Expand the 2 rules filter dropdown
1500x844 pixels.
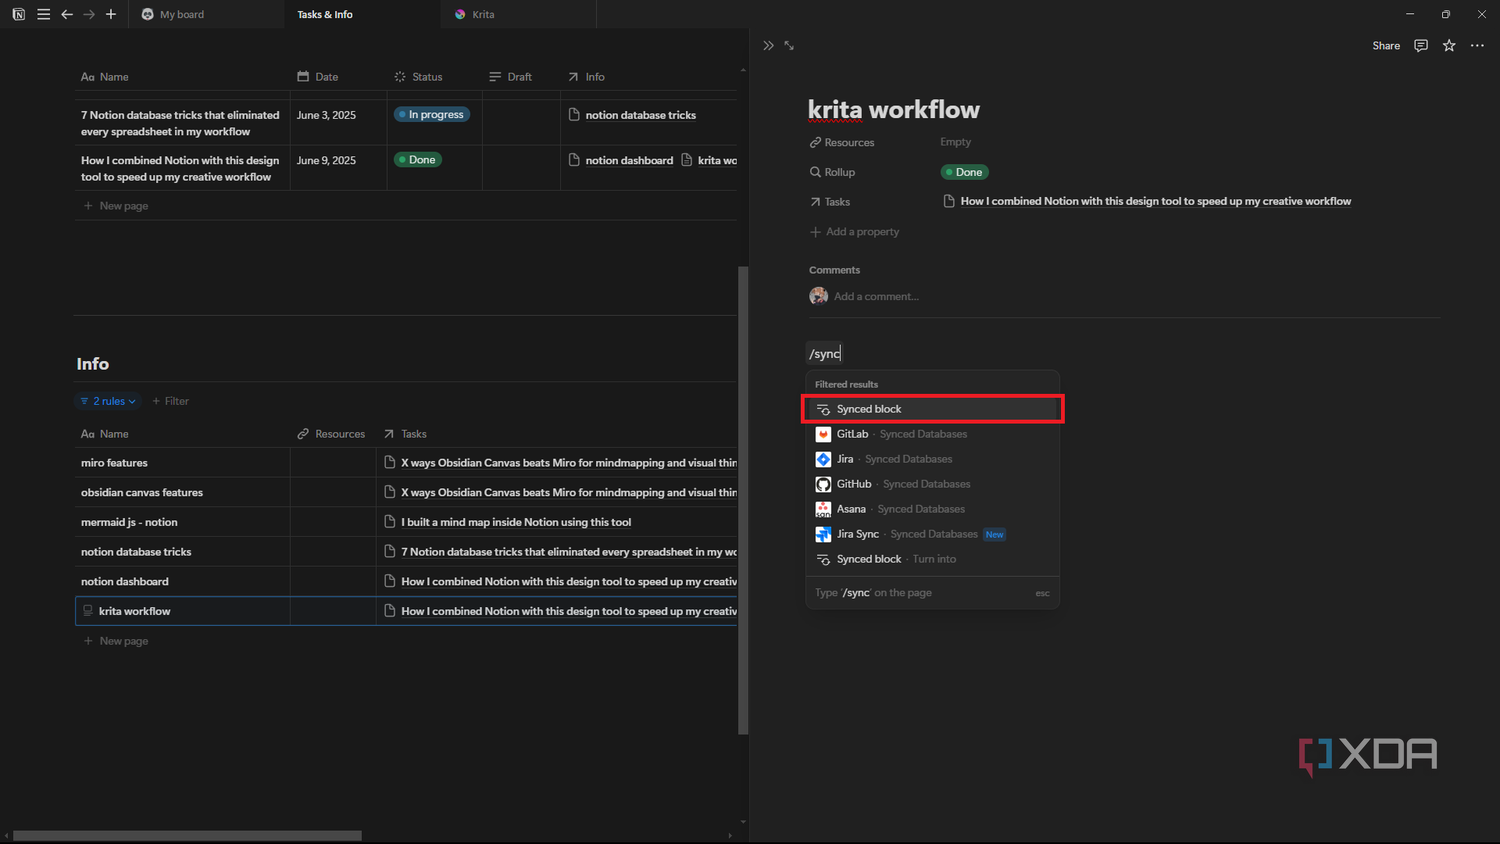[108, 401]
